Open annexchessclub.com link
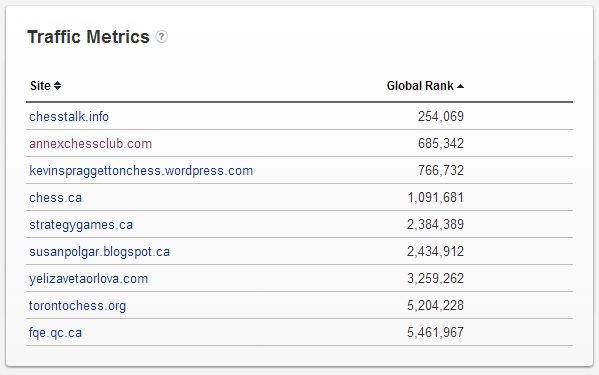This screenshot has width=599, height=375. [91, 143]
